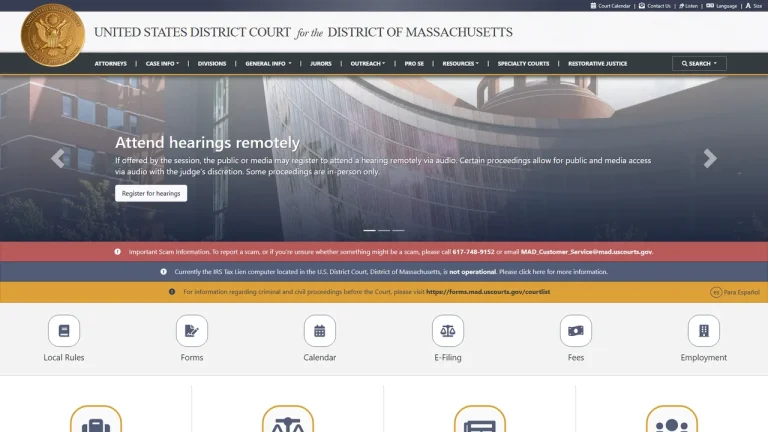Click the IRS Tax Lien info icon
Image resolution: width=768 pixels, height=432 pixels.
[164, 272]
